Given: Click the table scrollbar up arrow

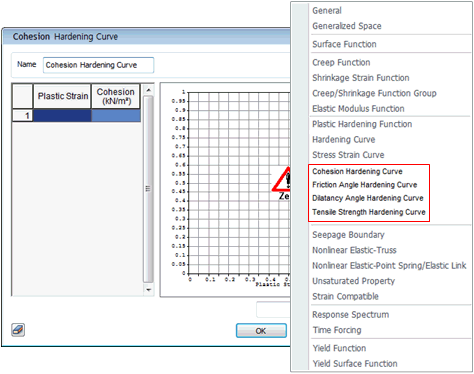Looking at the screenshot, I should [x=149, y=90].
